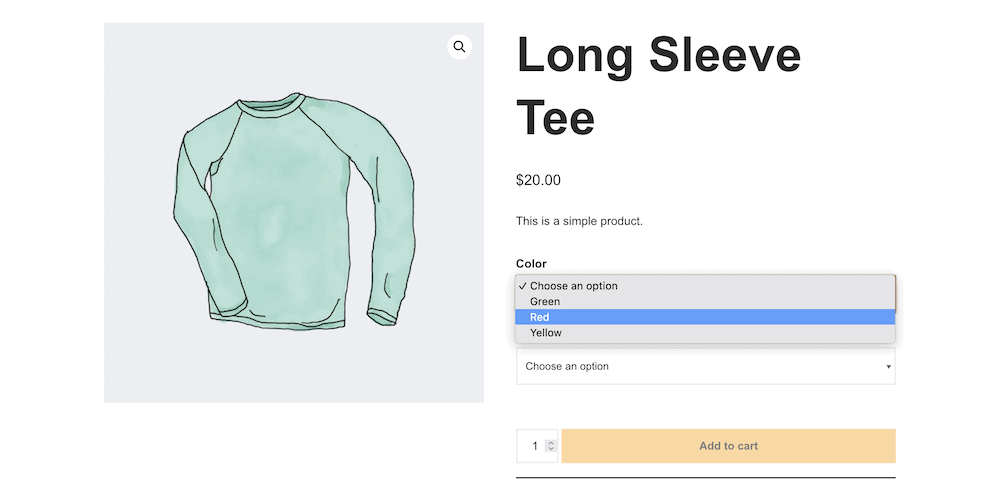Click the magnifier zoom icon on product image

(459, 47)
